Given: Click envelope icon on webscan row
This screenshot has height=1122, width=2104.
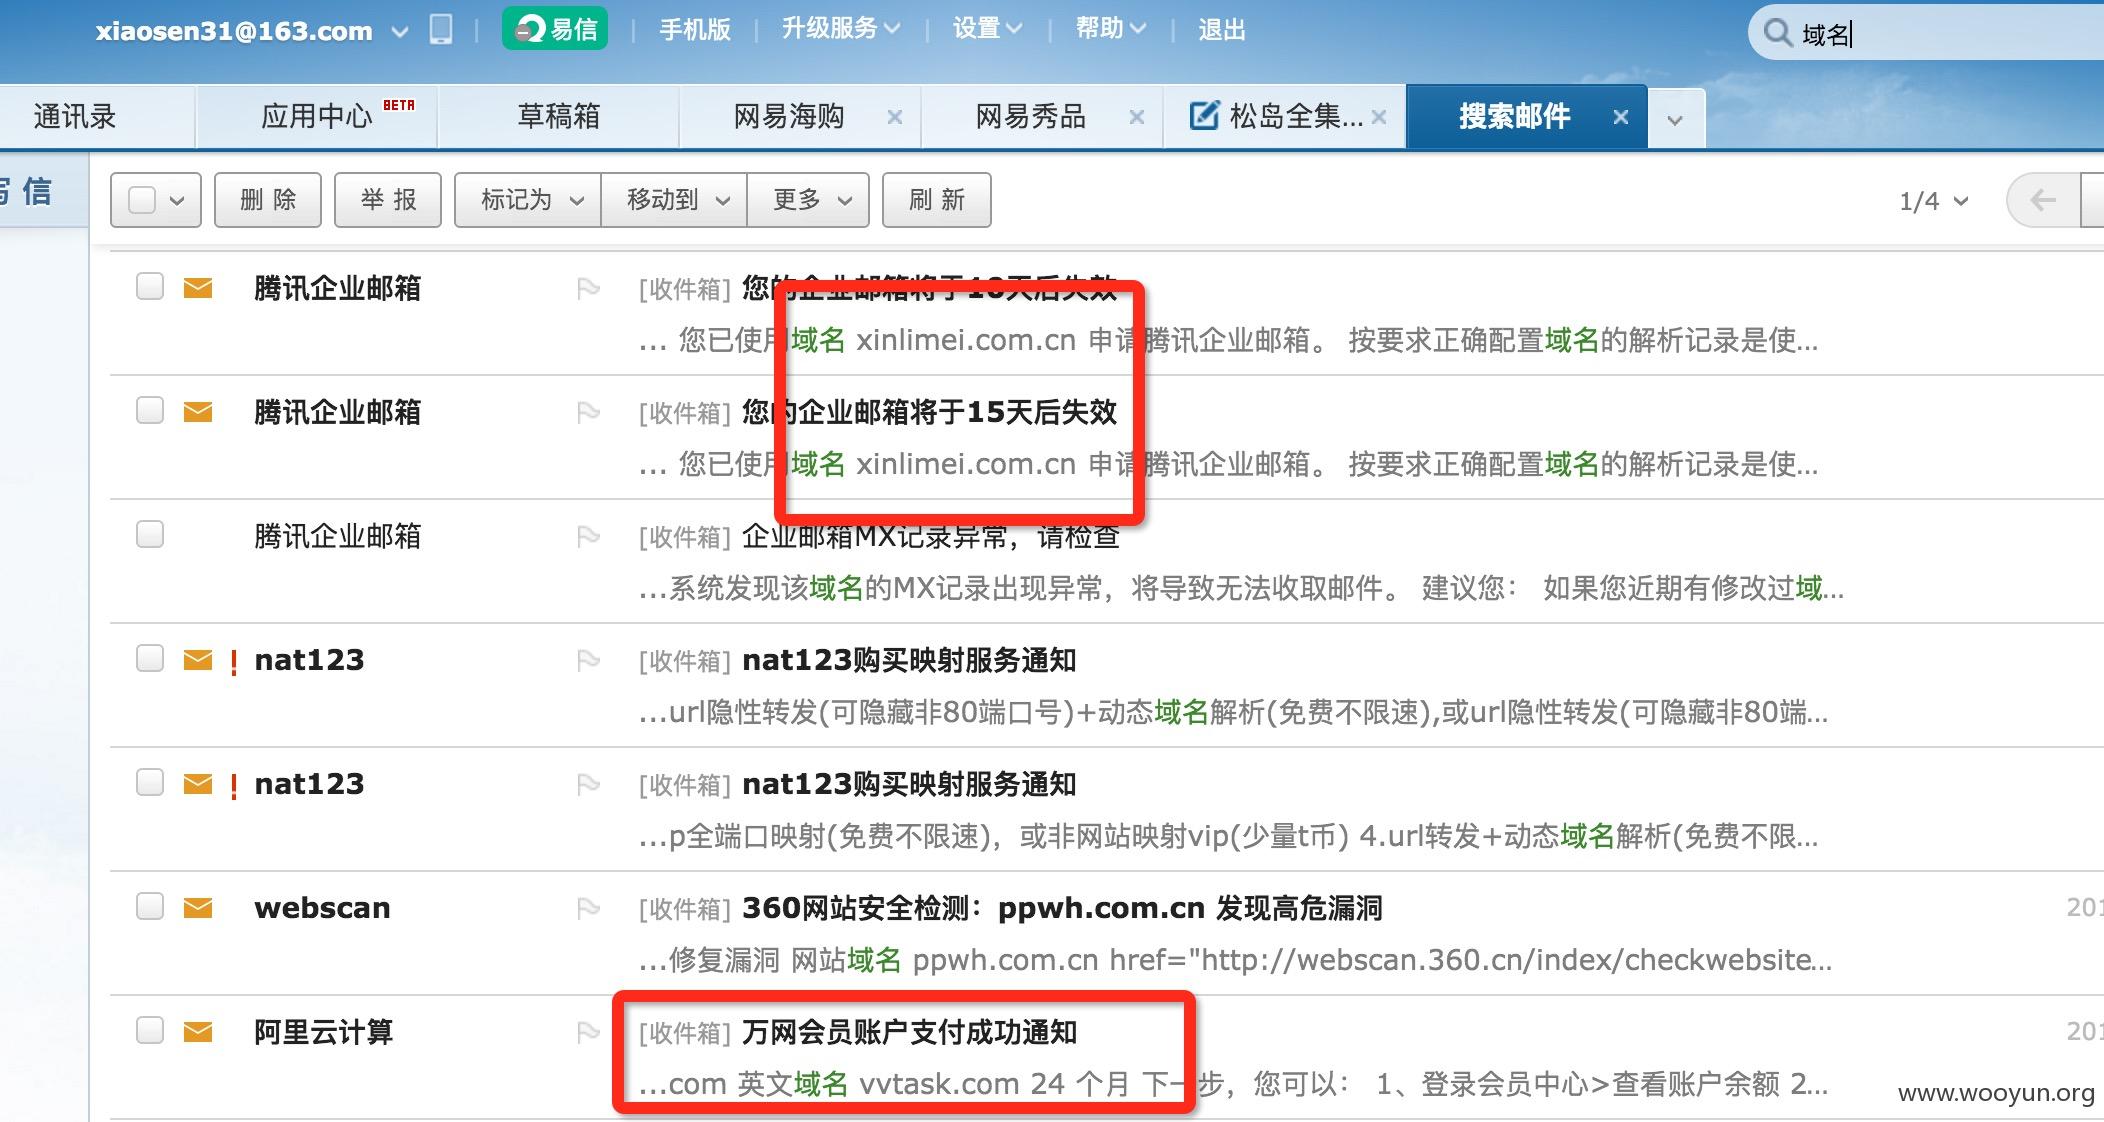Looking at the screenshot, I should (198, 908).
